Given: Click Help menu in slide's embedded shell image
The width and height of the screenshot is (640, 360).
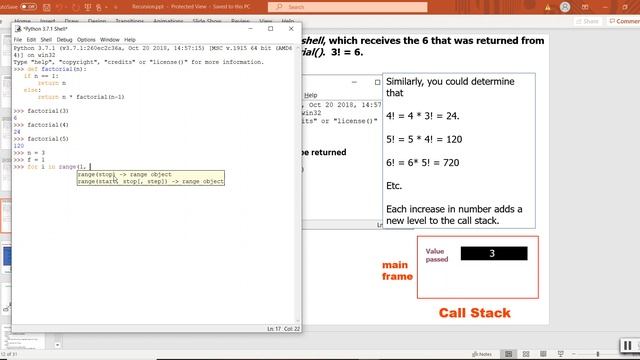Looking at the screenshot, I should (311, 95).
